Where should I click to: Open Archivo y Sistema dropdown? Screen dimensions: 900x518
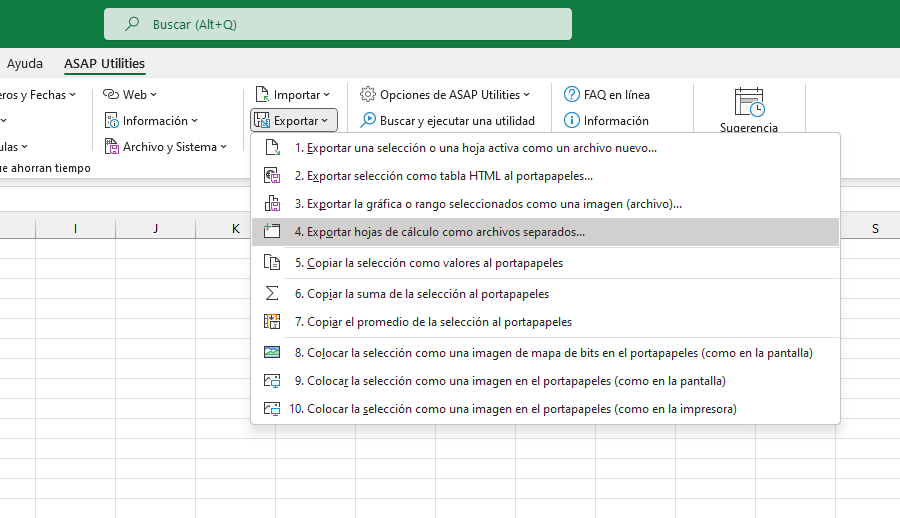(x=165, y=146)
